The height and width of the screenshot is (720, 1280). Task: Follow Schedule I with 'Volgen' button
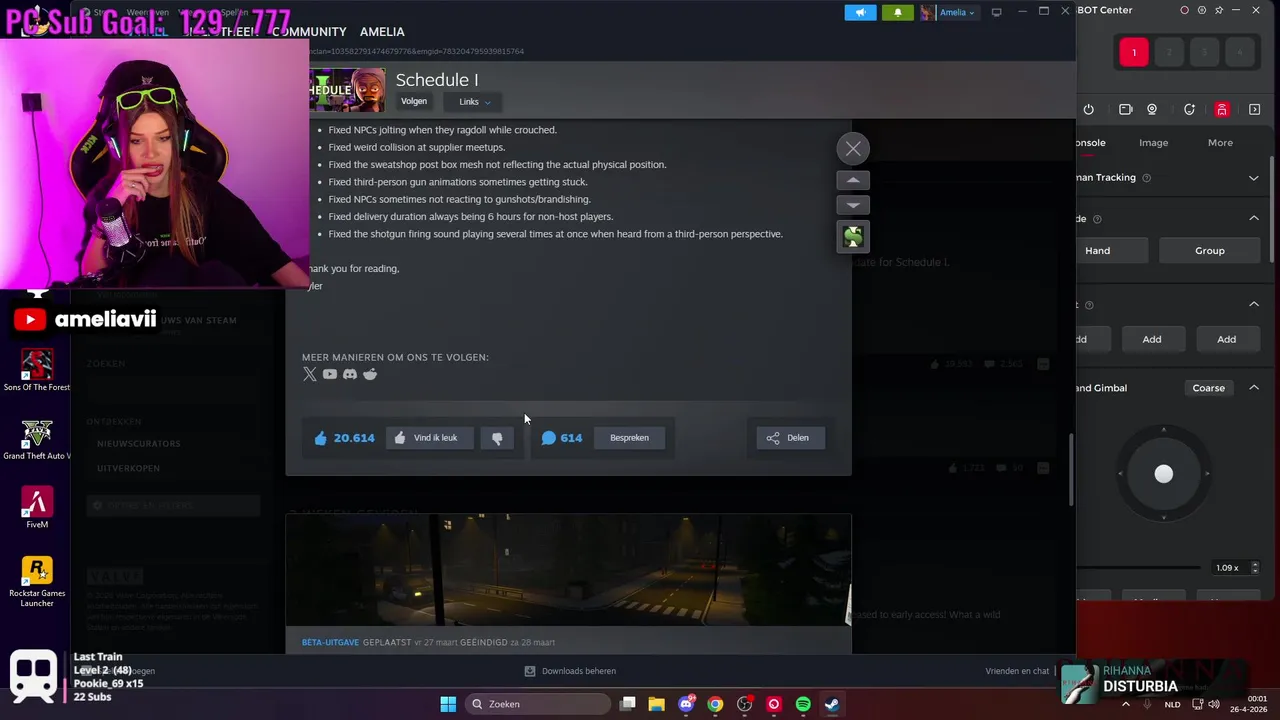414,102
